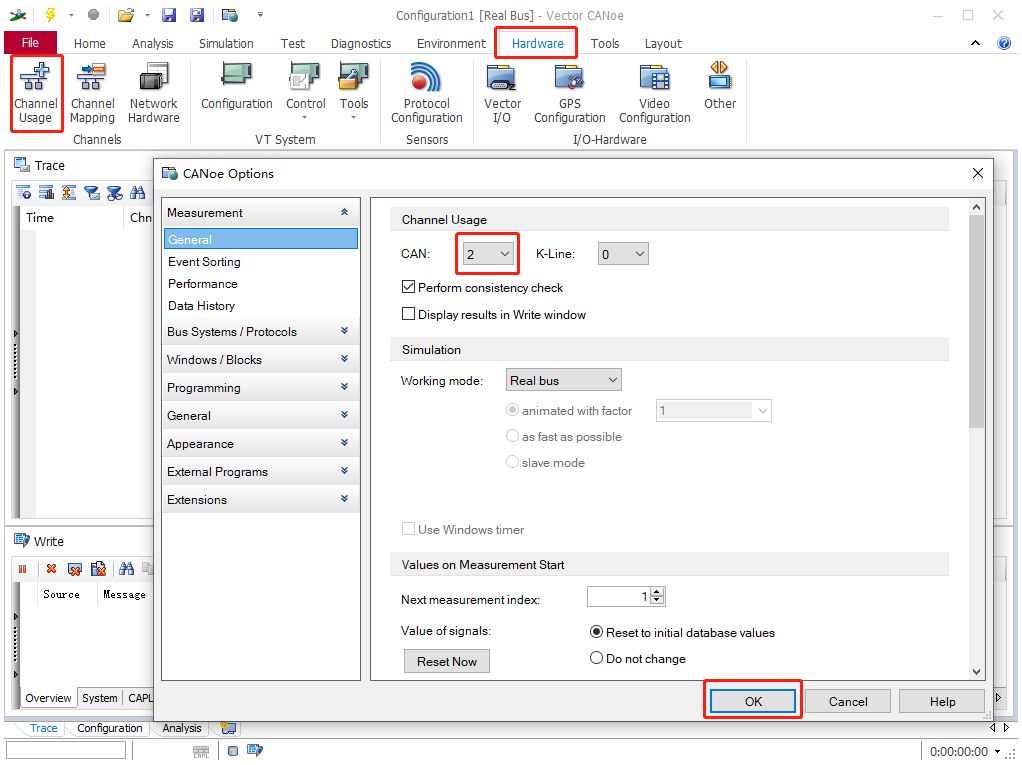The image size is (1022, 765).
Task: Click Cancel in CANoe Options
Action: click(x=847, y=701)
